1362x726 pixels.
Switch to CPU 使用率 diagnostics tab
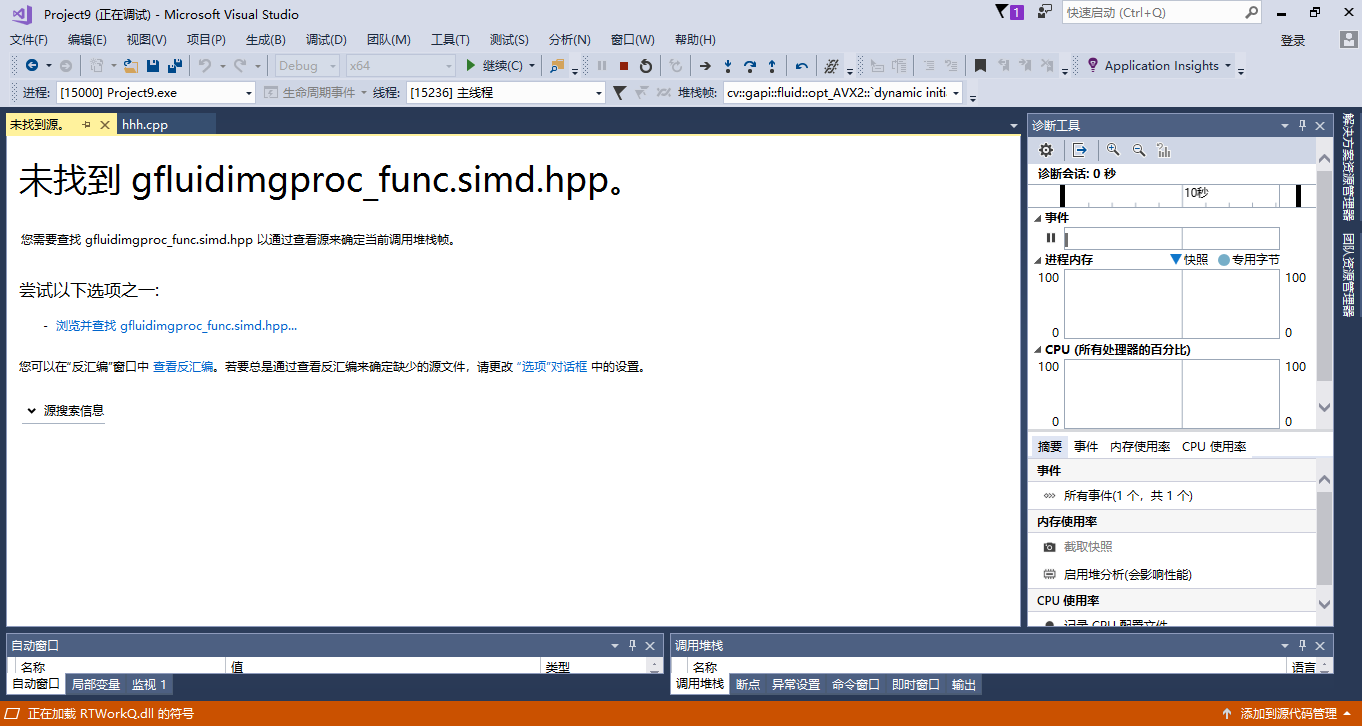click(1214, 446)
